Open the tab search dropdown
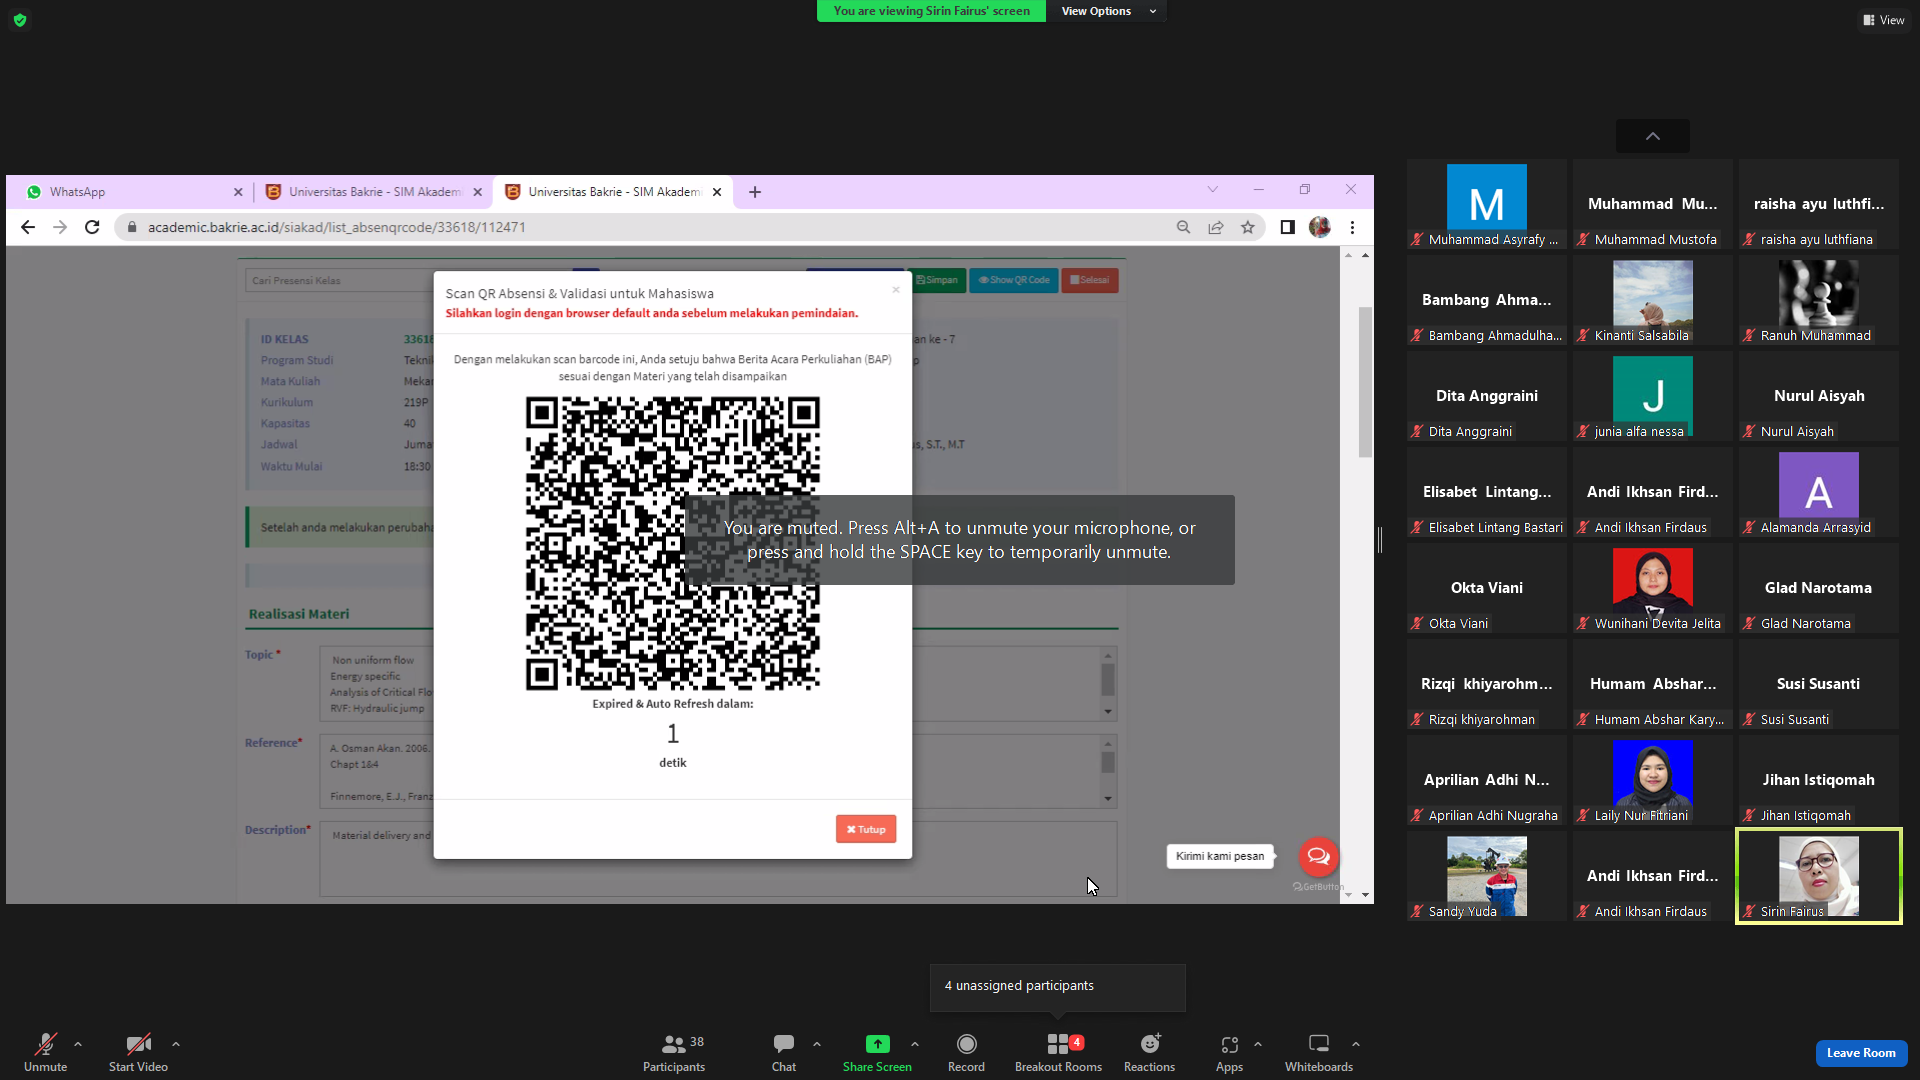Image resolution: width=1920 pixels, height=1080 pixels. tap(1213, 189)
